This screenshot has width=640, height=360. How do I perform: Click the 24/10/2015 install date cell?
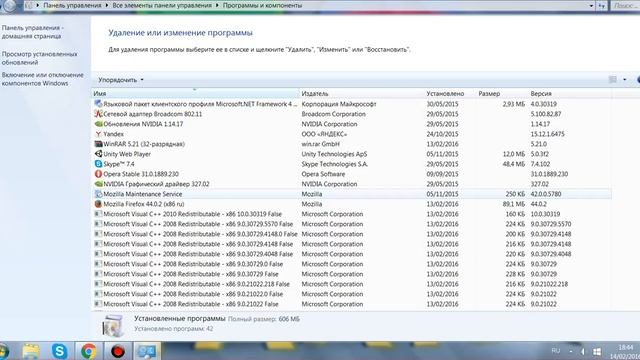click(x=442, y=134)
